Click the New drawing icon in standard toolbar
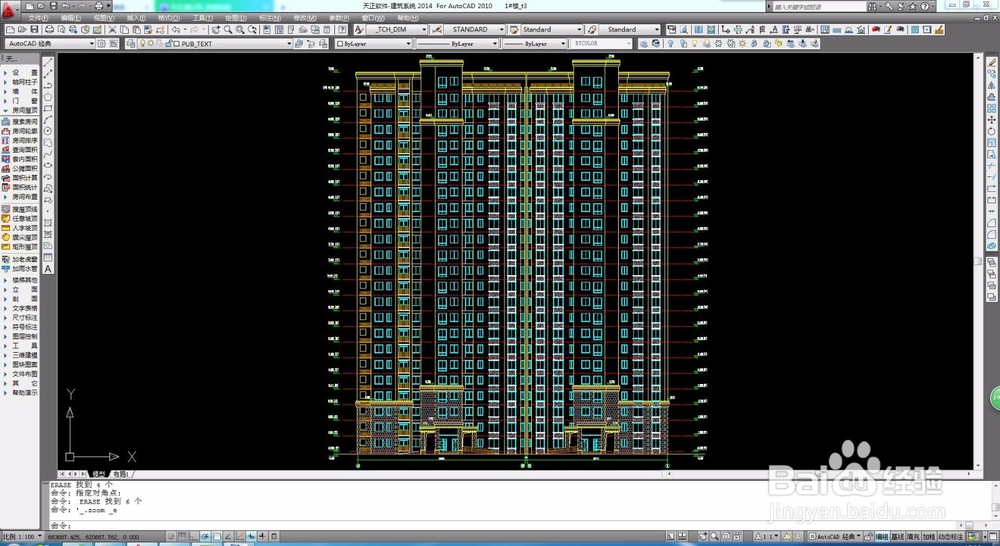 click(11, 29)
